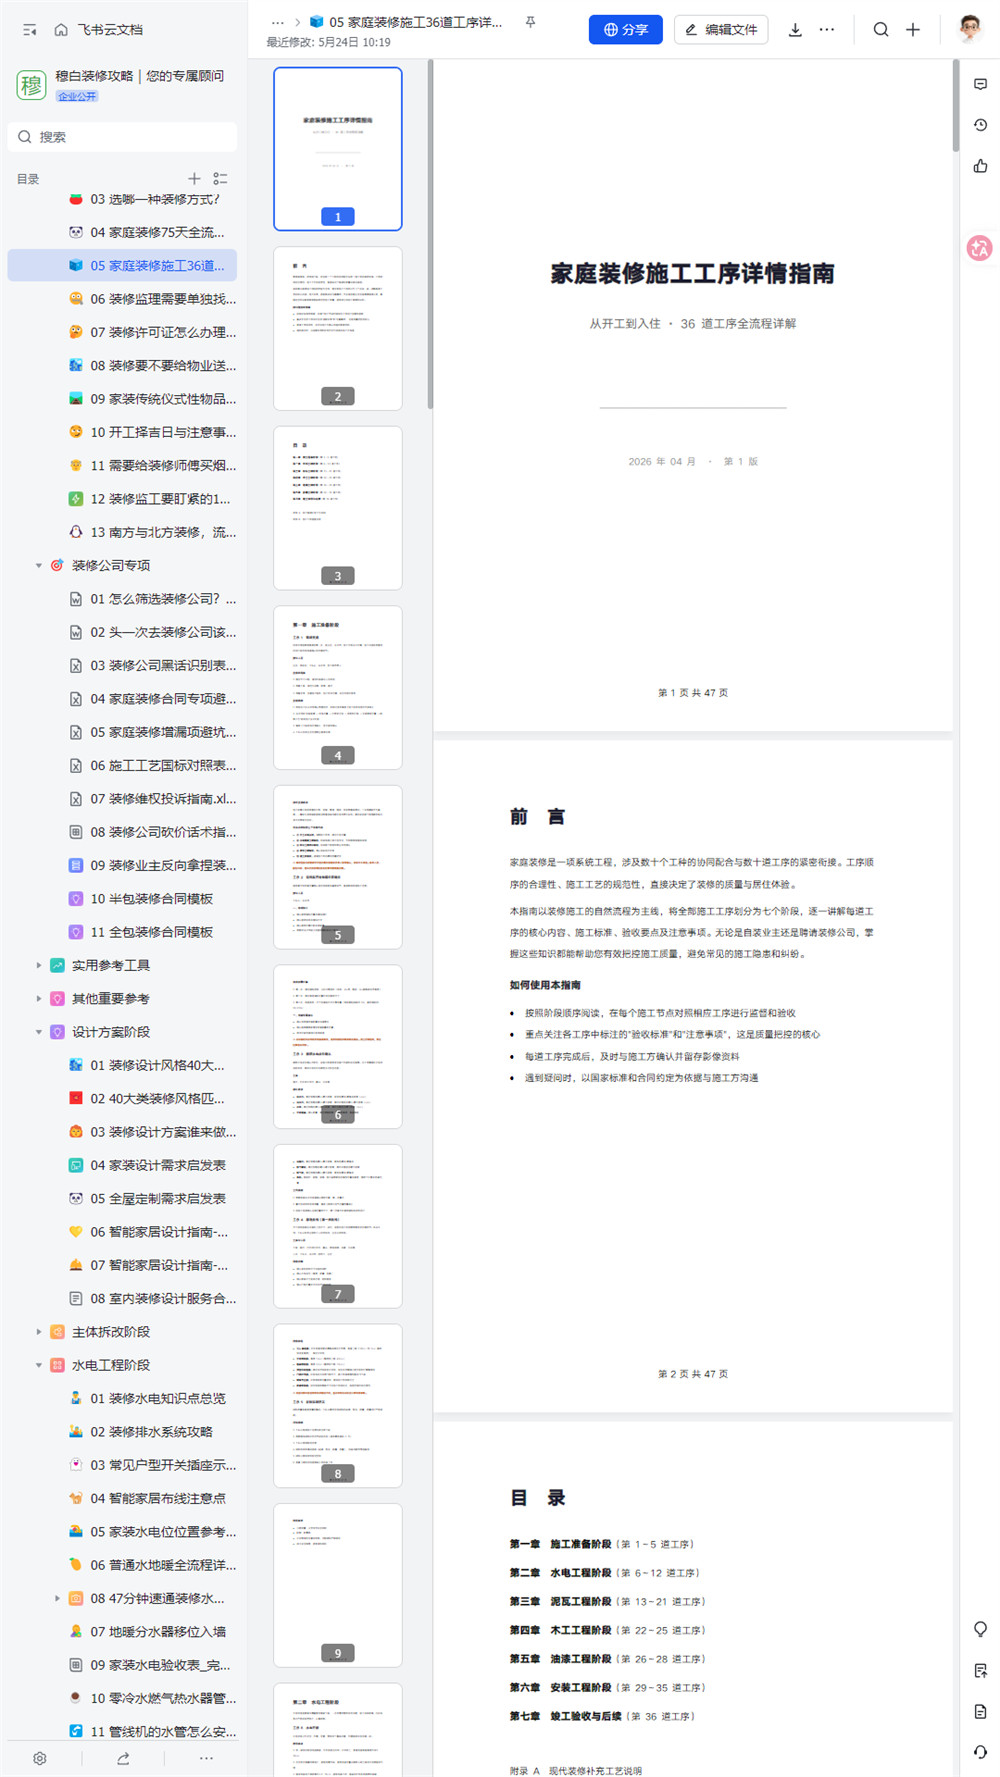Select page 2 thumbnail

pyautogui.click(x=338, y=329)
